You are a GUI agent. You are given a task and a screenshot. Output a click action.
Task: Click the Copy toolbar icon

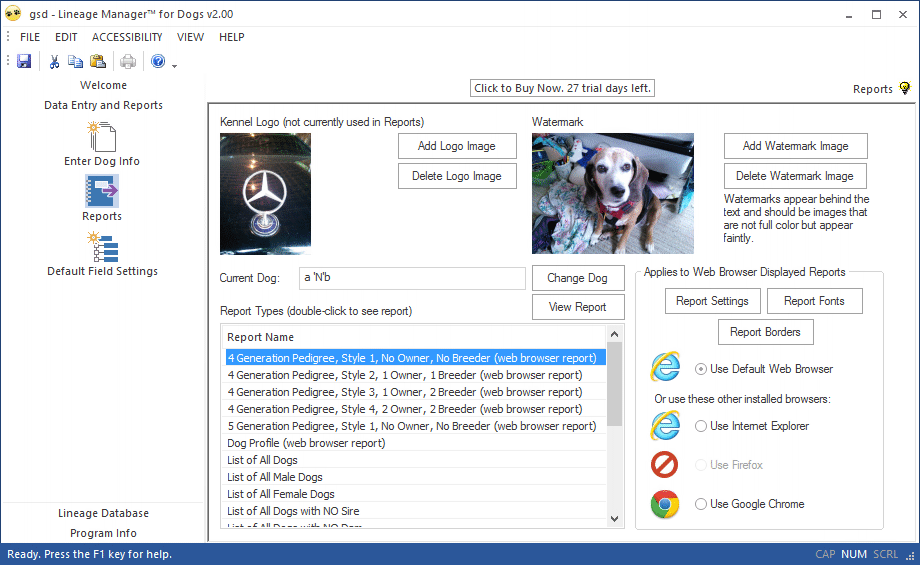tap(75, 61)
